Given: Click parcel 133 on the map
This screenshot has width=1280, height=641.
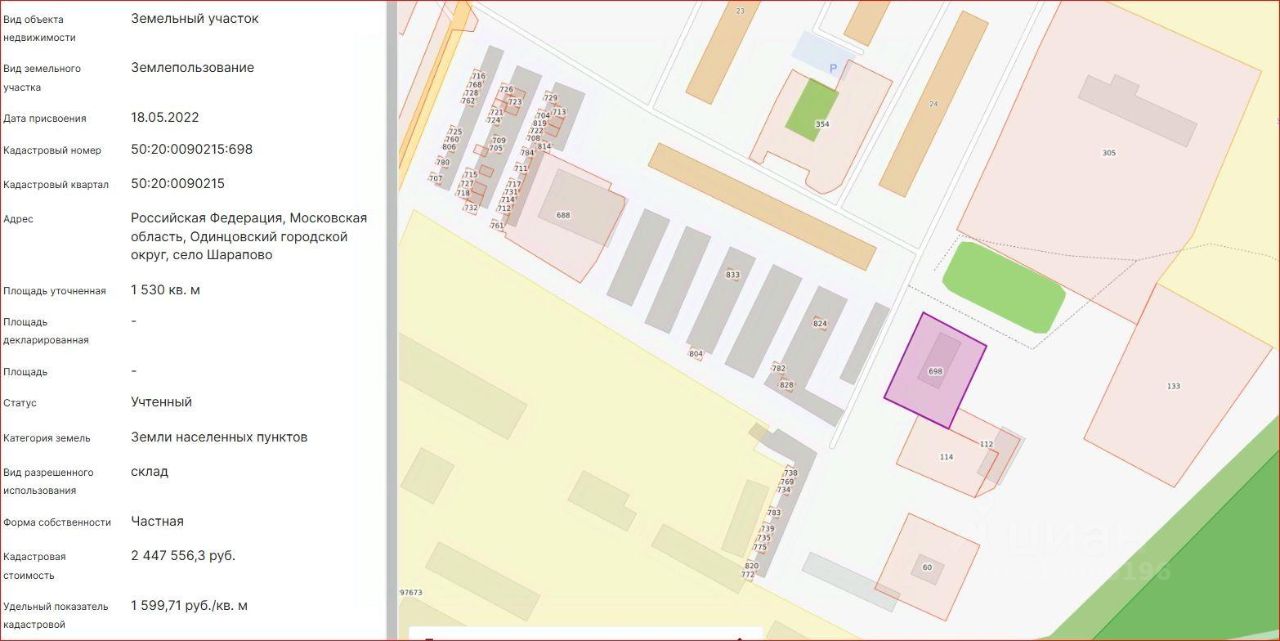Looking at the screenshot, I should [x=1173, y=386].
